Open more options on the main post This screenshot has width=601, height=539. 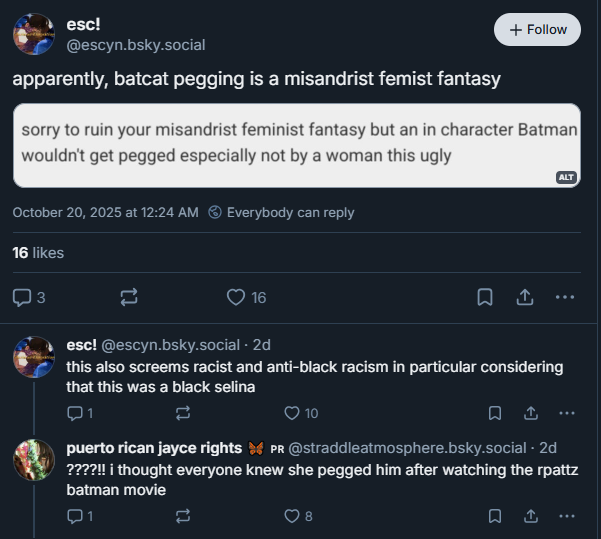pos(565,297)
